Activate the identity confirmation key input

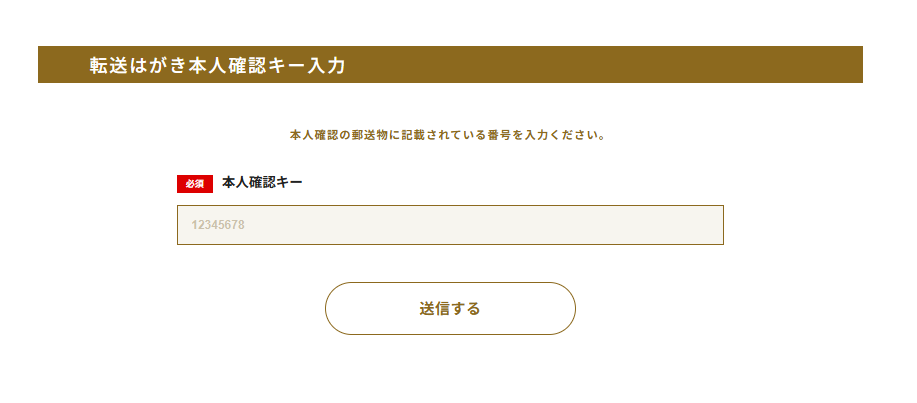450,225
